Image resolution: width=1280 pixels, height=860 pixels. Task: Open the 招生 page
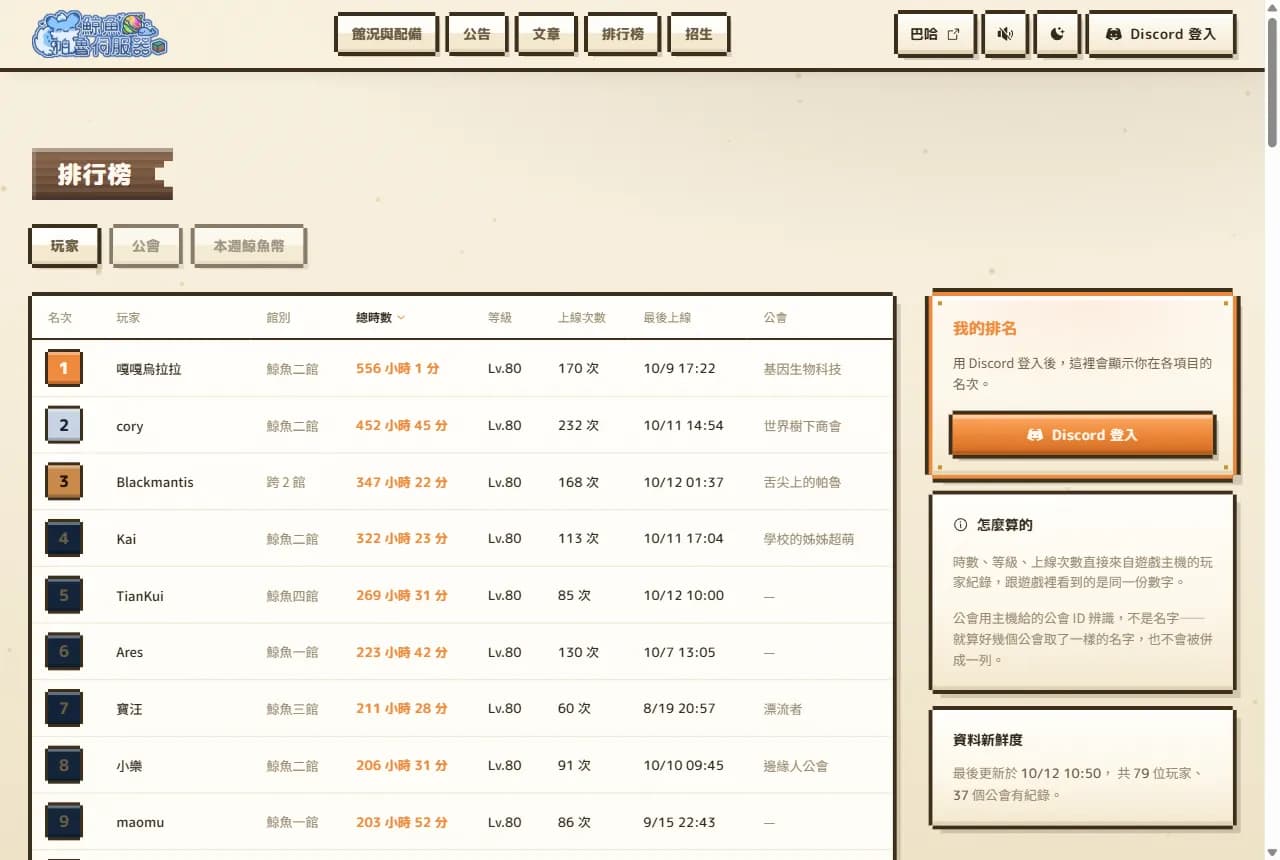699,34
